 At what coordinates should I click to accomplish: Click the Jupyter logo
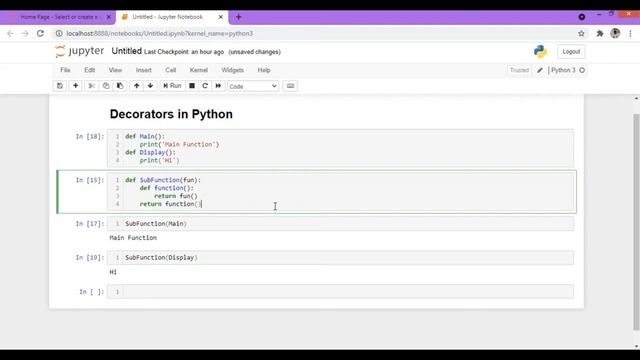point(80,51)
